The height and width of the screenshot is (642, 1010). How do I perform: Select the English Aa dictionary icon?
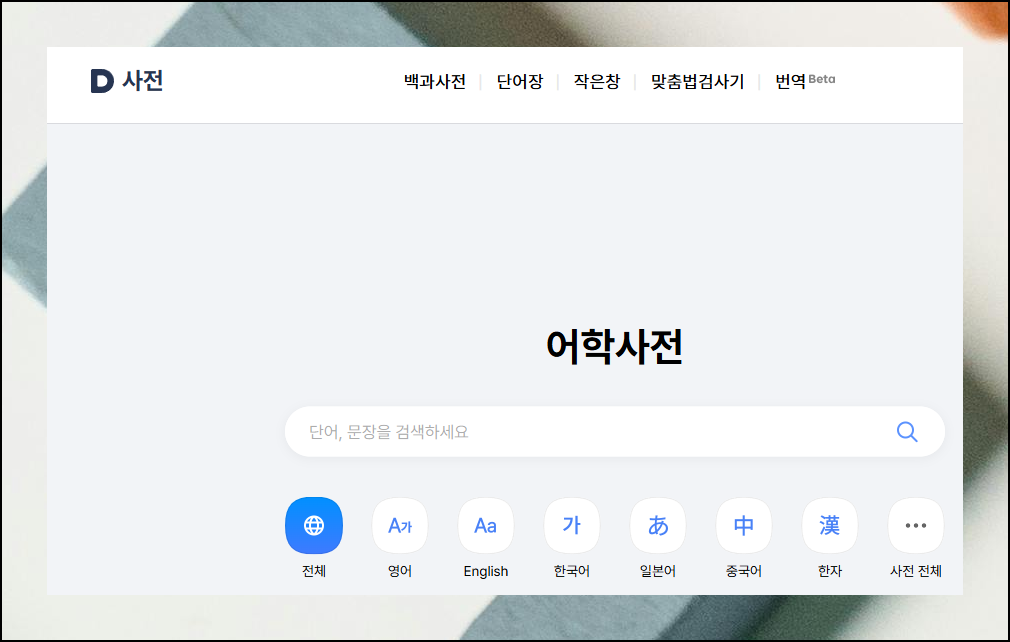(486, 525)
